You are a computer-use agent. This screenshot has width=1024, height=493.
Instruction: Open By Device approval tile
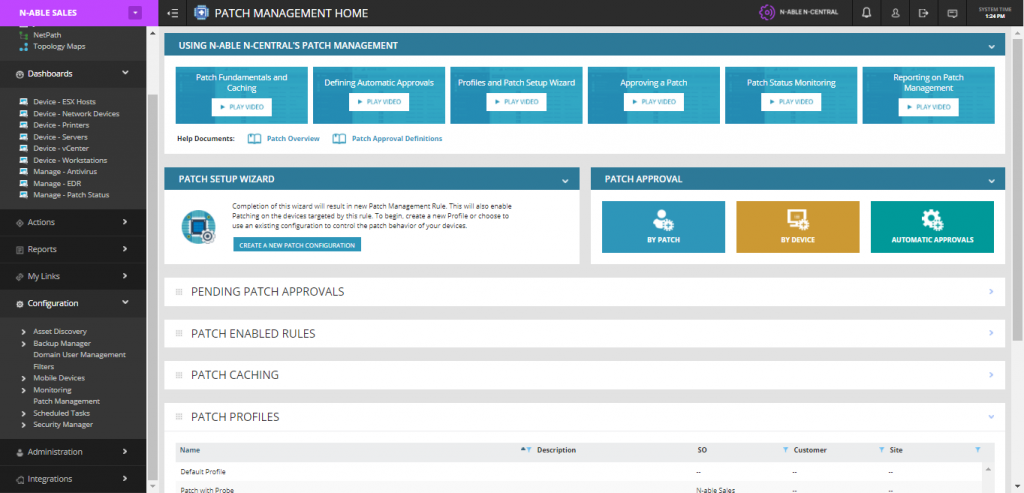[798, 227]
